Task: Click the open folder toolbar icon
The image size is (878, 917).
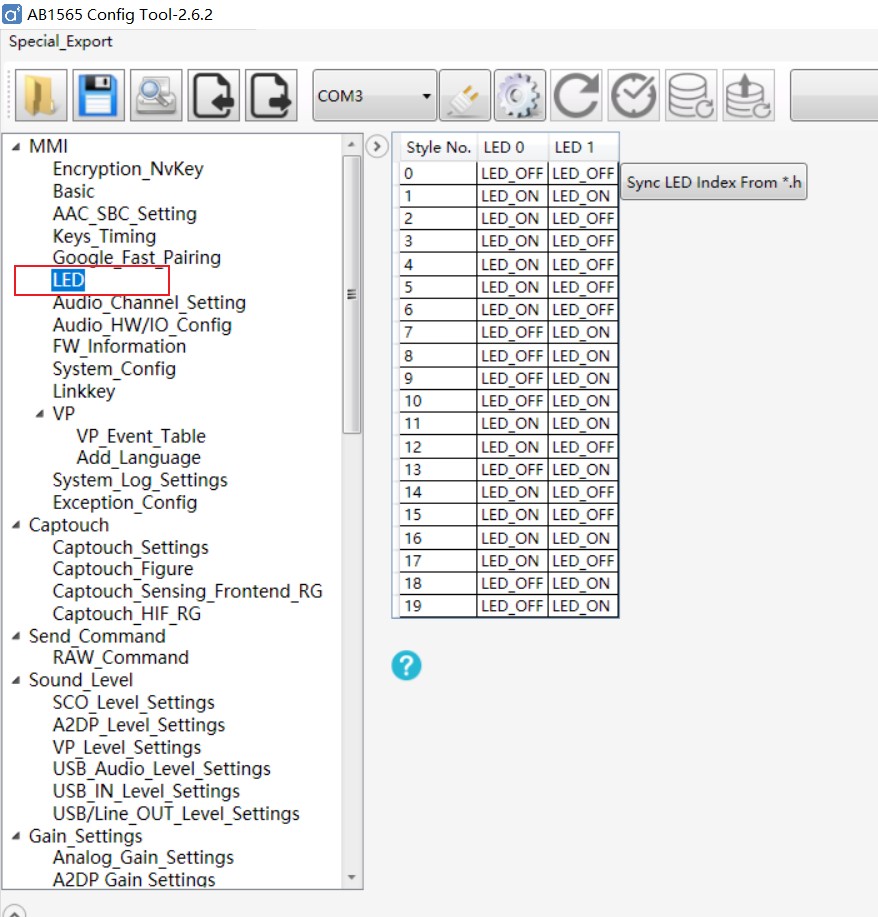Action: pyautogui.click(x=42, y=97)
